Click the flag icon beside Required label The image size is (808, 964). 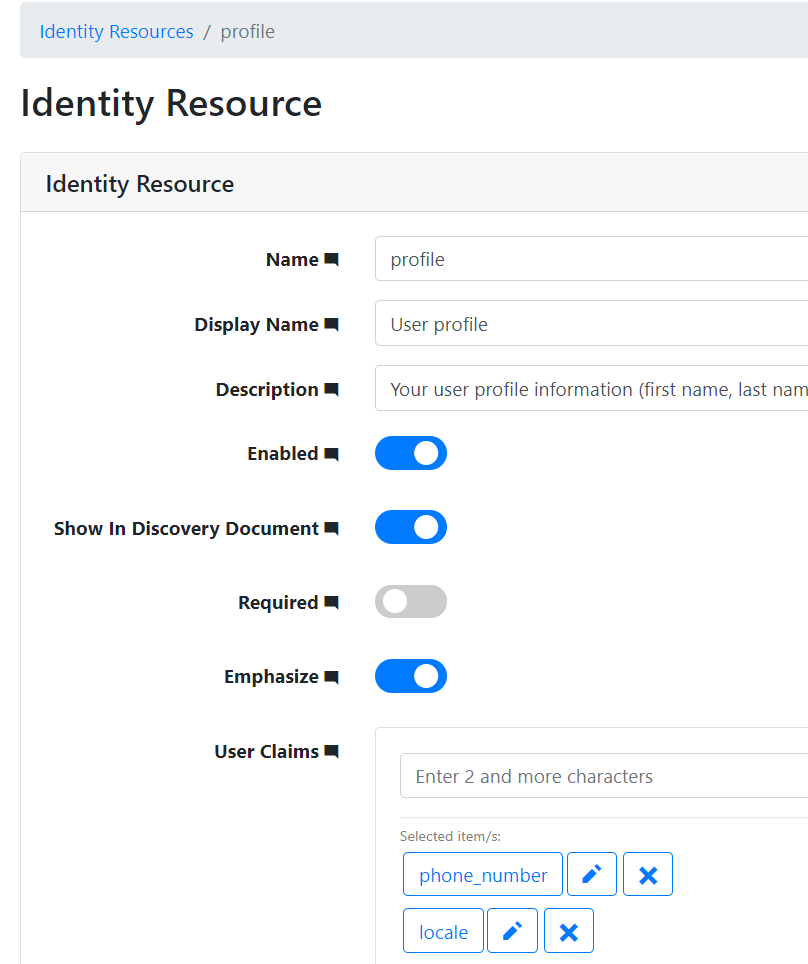pyautogui.click(x=331, y=601)
